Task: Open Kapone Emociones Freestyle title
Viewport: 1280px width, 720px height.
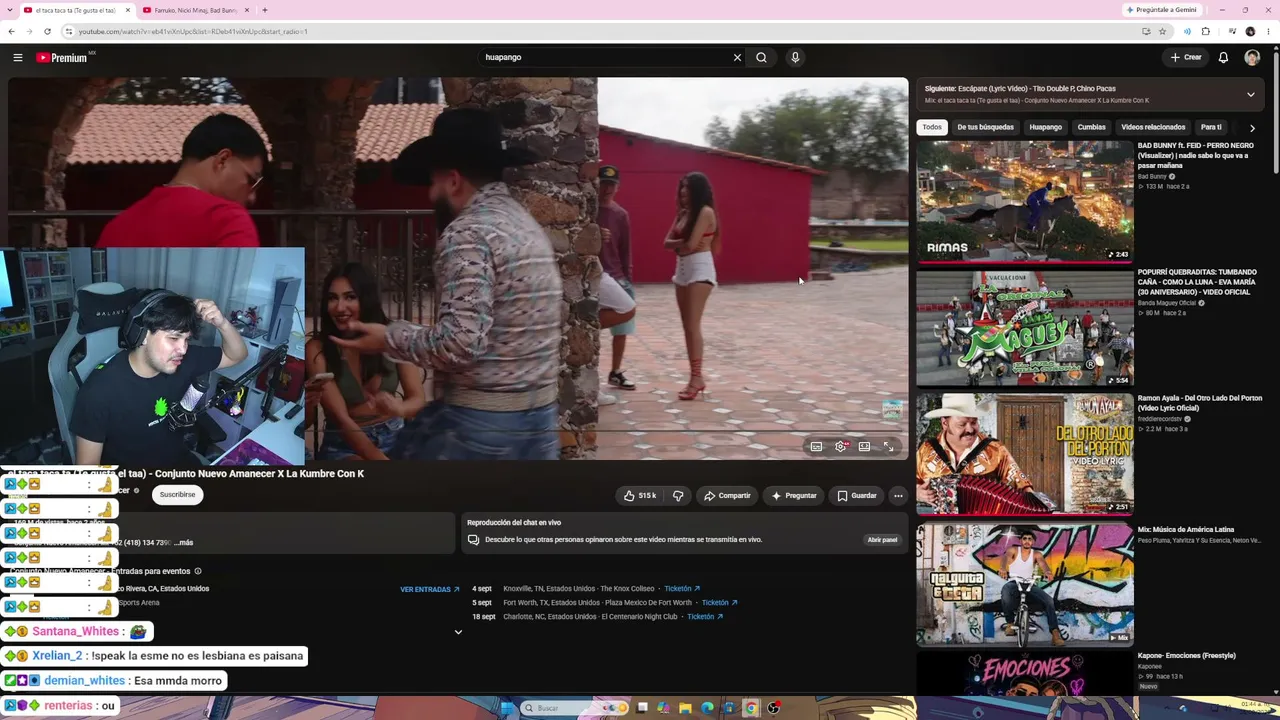Action: [x=1187, y=656]
